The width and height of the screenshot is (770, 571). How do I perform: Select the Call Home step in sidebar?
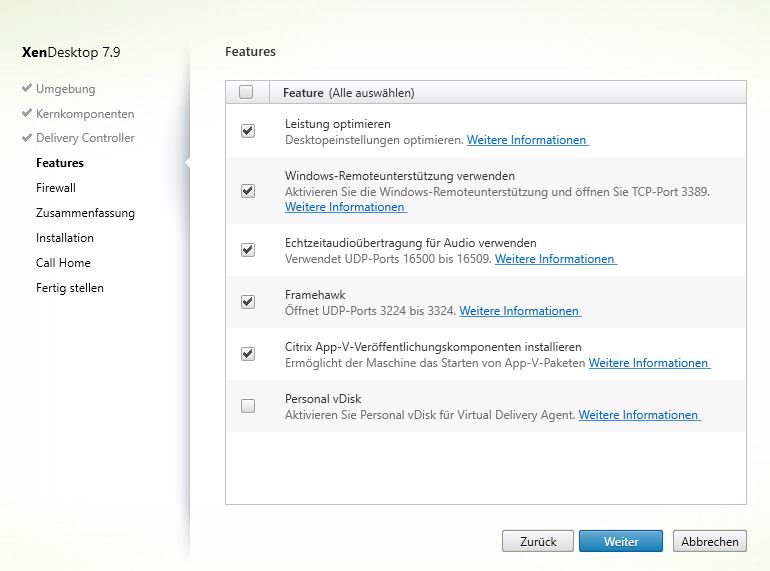[x=63, y=263]
